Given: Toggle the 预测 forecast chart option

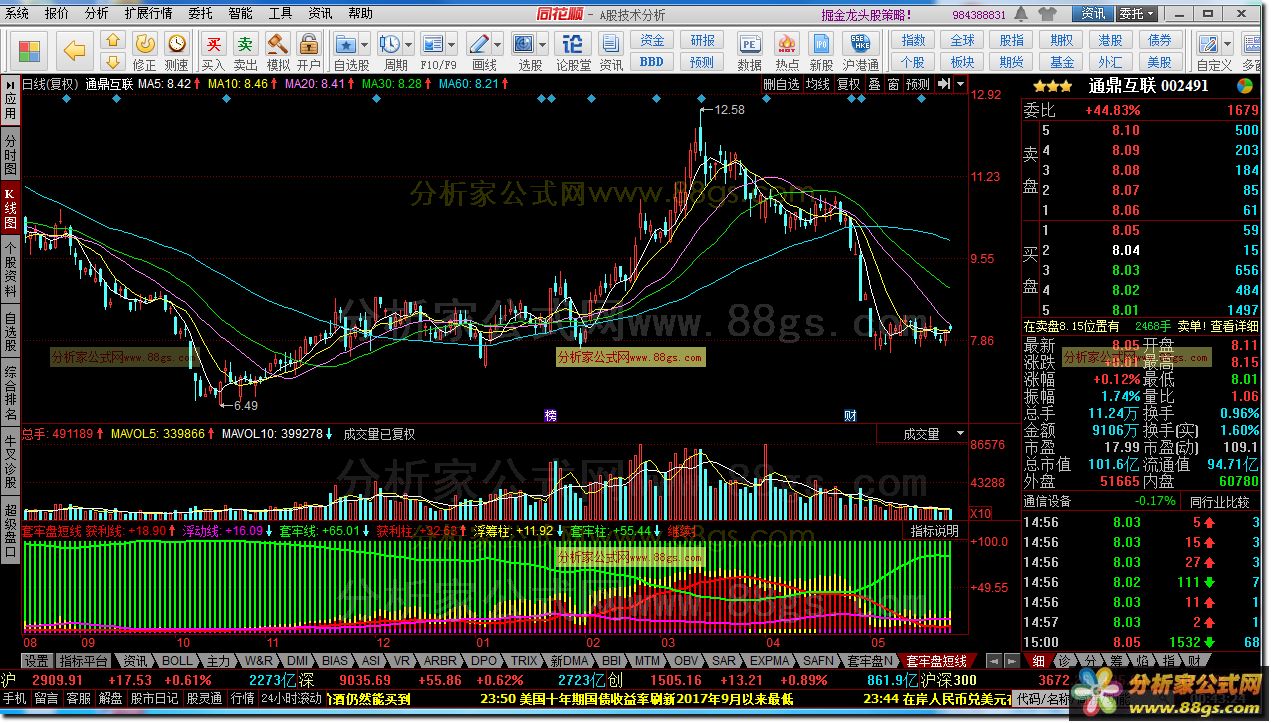Looking at the screenshot, I should 917,85.
